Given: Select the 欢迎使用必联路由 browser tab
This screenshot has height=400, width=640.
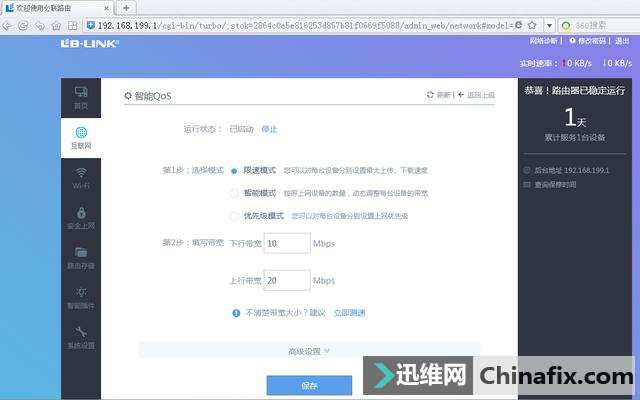Looking at the screenshot, I should [55, 7].
